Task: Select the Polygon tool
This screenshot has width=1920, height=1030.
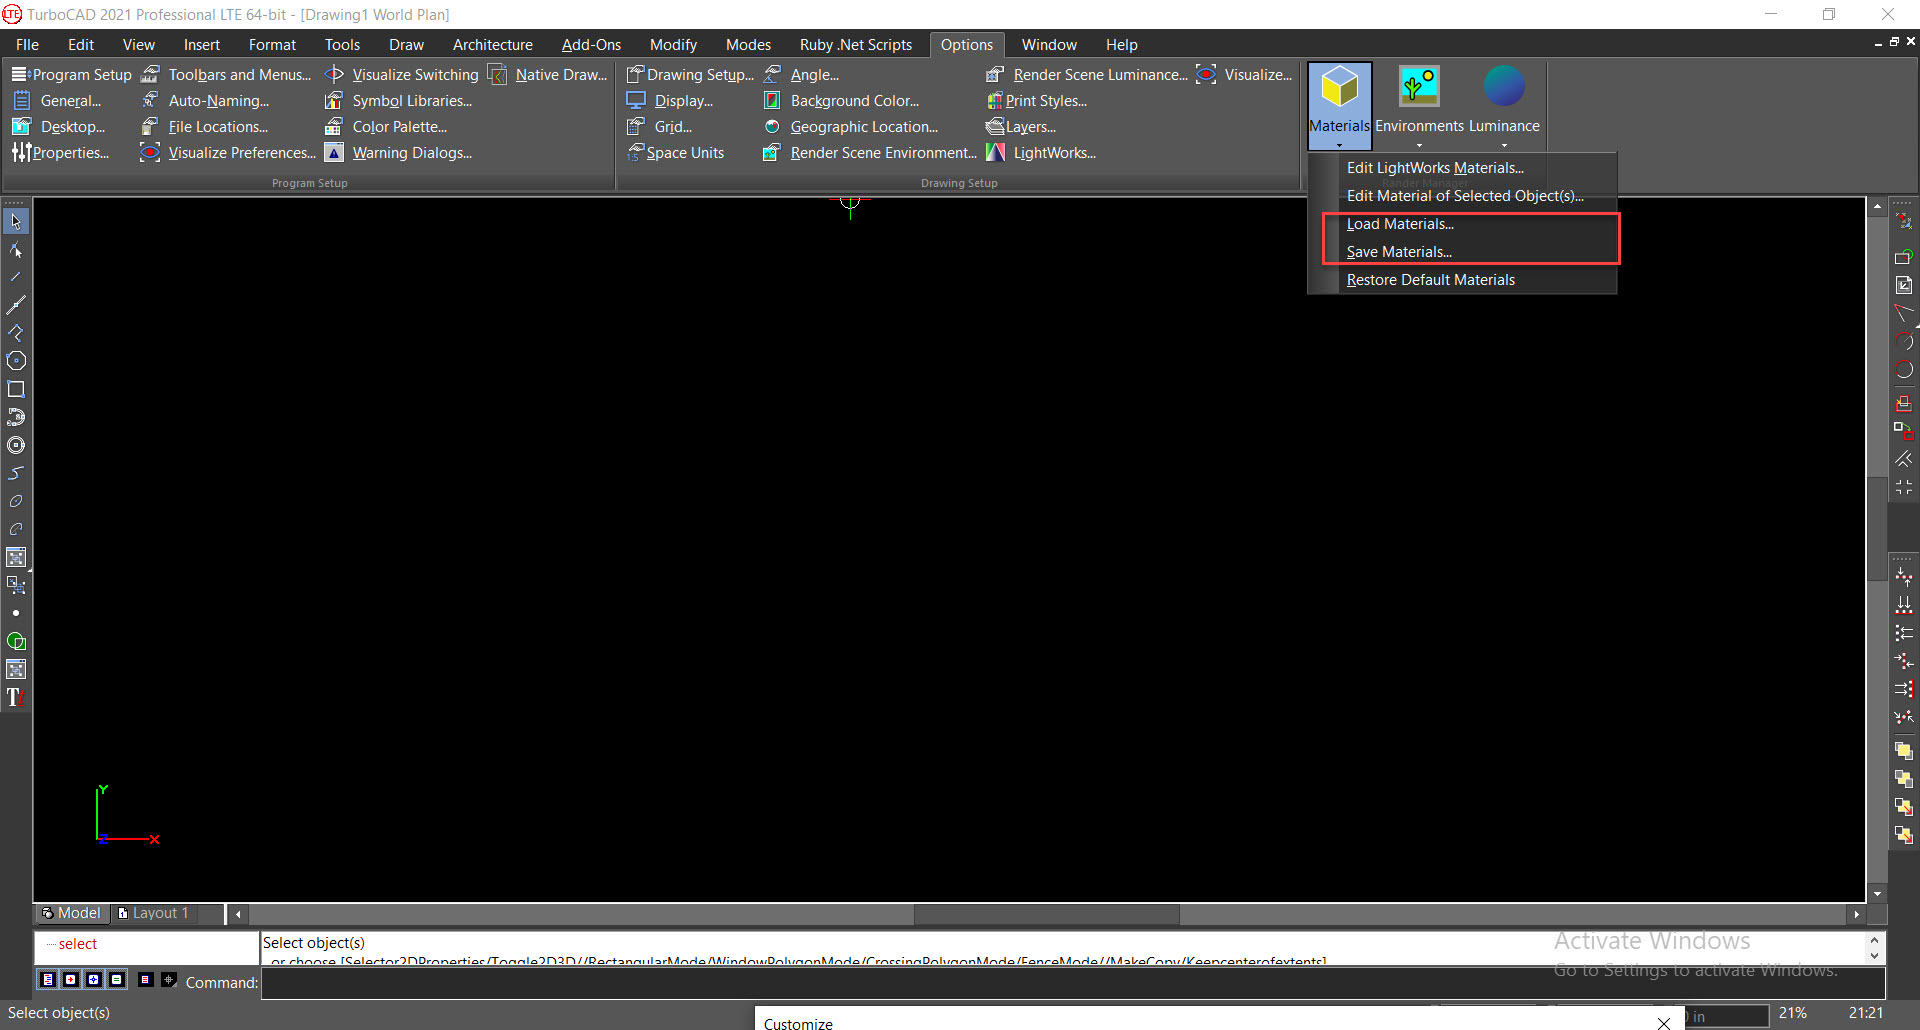Action: pyautogui.click(x=16, y=361)
